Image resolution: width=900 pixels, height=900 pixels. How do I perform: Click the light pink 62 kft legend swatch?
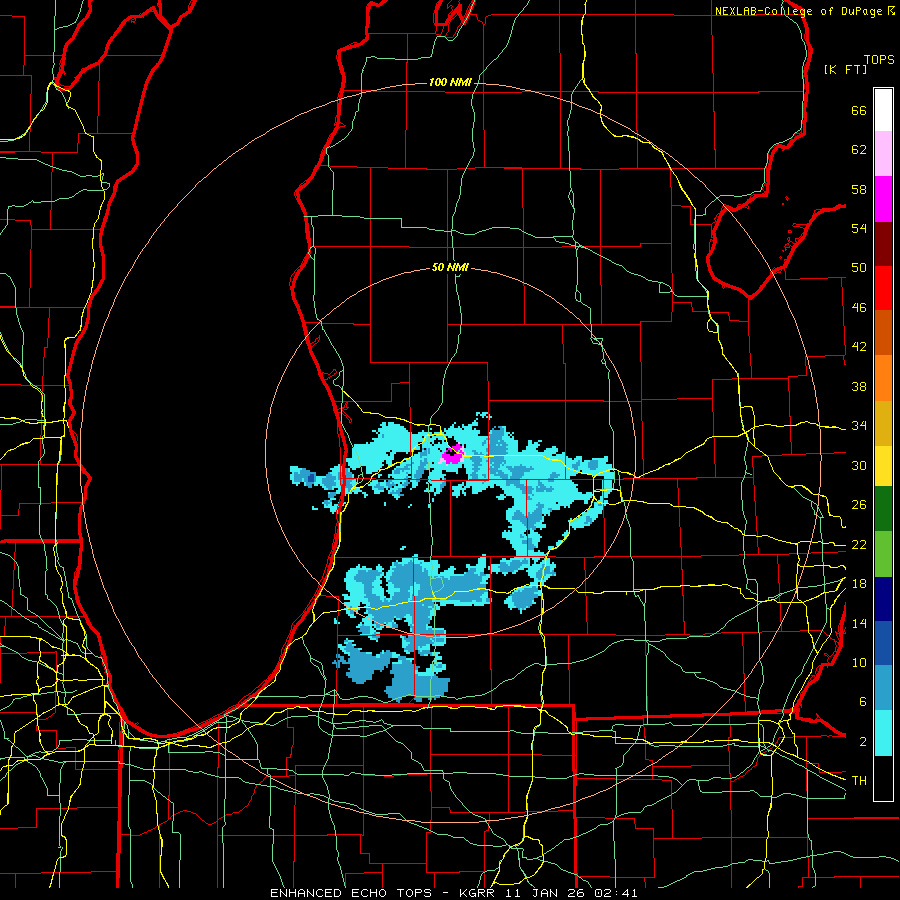click(883, 154)
